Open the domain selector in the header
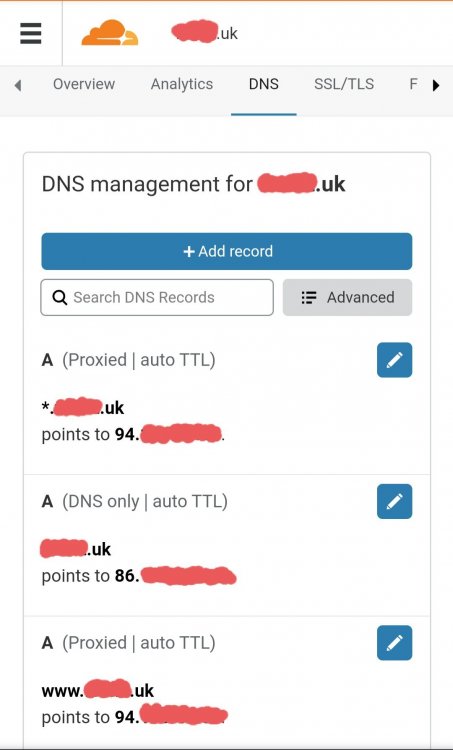Image resolution: width=453 pixels, height=750 pixels. (204, 33)
